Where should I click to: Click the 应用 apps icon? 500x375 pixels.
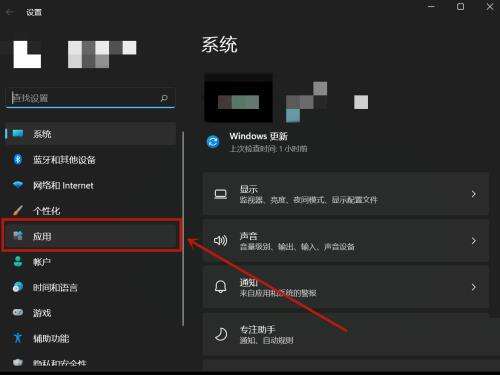tap(18, 235)
